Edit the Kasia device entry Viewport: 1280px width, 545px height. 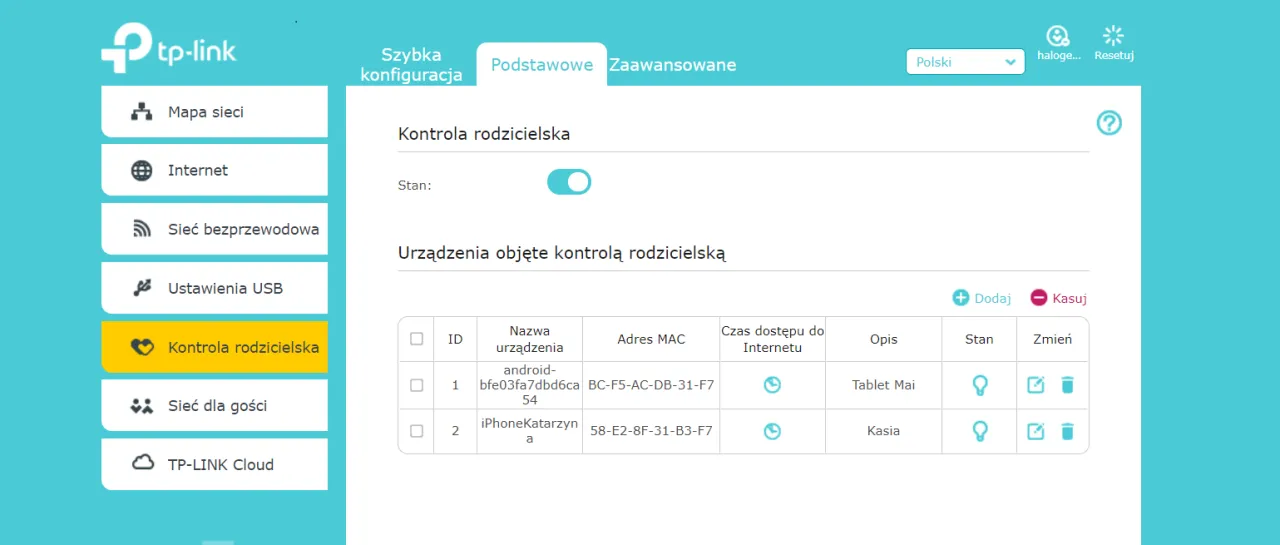pos(1036,431)
